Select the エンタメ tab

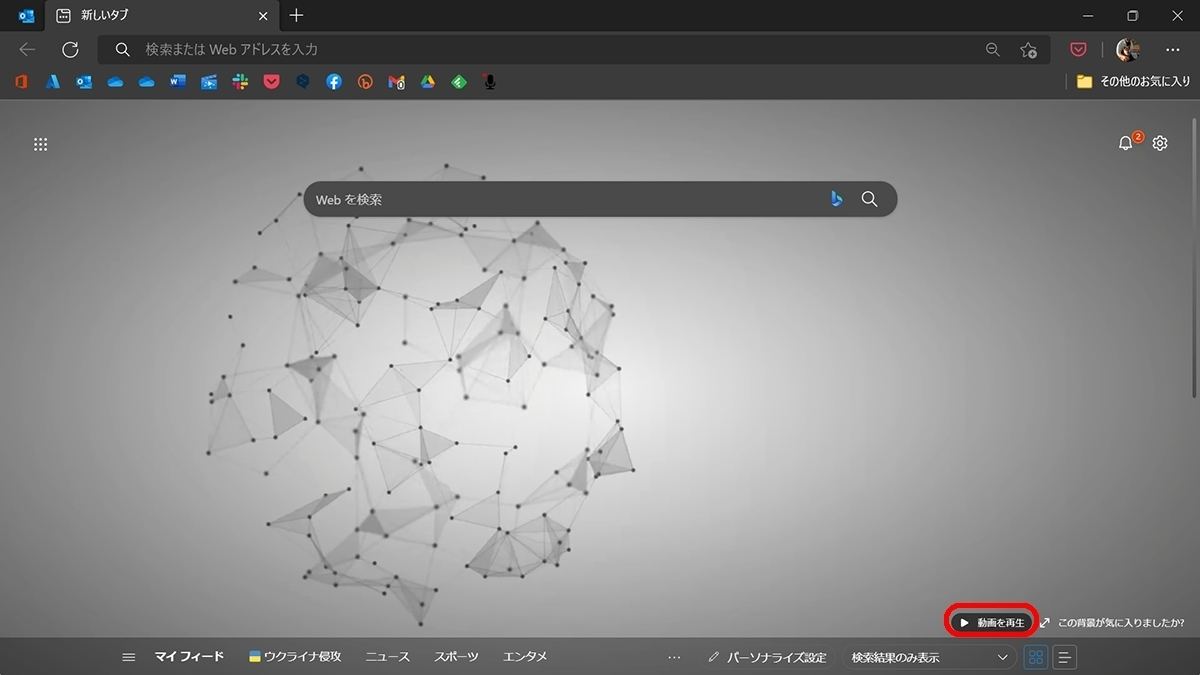point(525,657)
